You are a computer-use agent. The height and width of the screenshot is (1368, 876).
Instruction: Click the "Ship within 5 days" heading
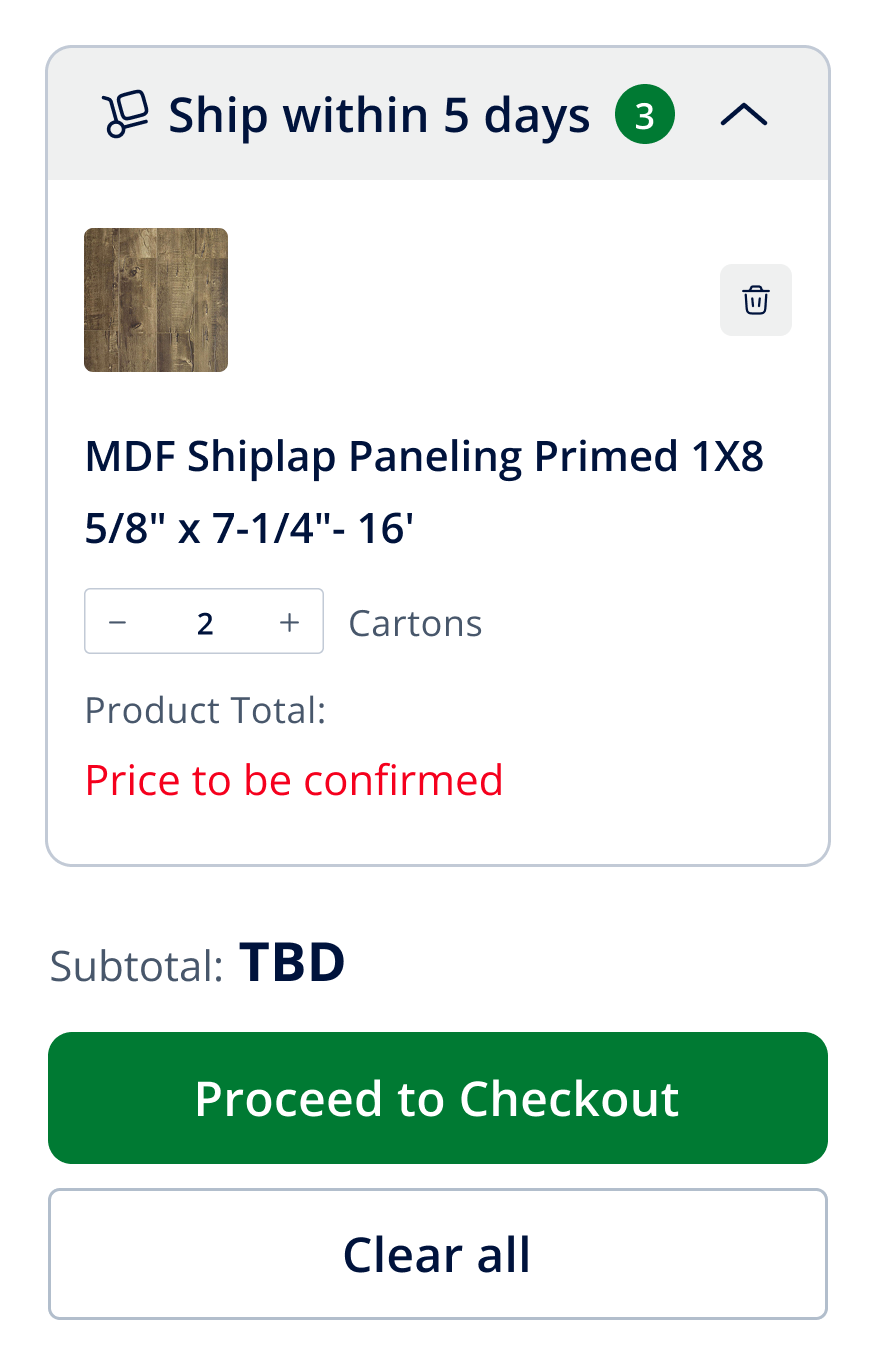point(379,116)
